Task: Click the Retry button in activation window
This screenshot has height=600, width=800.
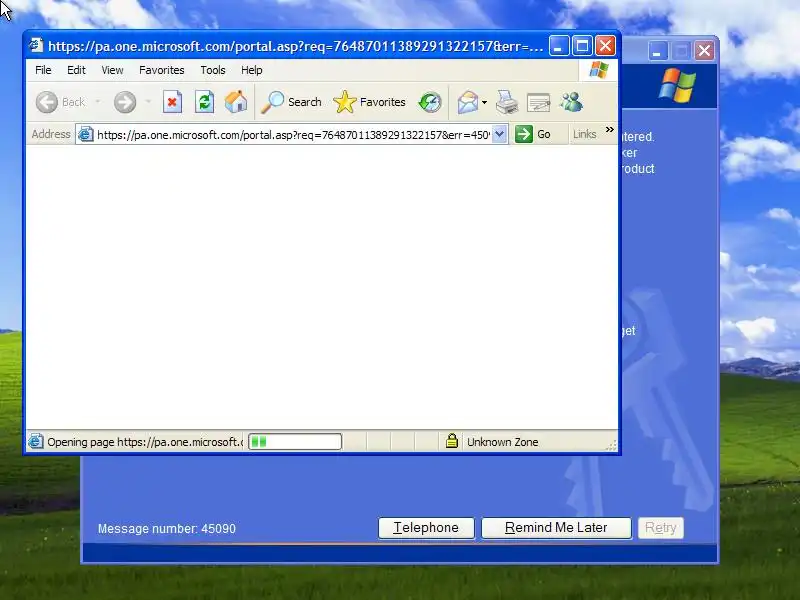Action: click(x=660, y=528)
